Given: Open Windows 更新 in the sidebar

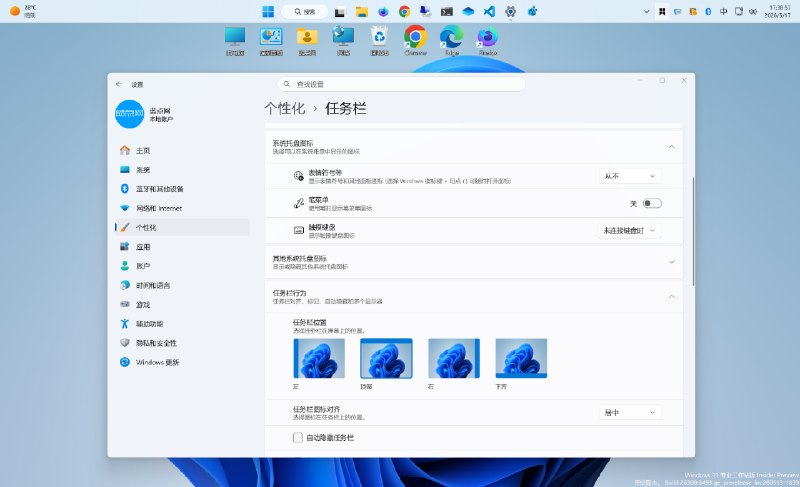Looking at the screenshot, I should pyautogui.click(x=182, y=362).
